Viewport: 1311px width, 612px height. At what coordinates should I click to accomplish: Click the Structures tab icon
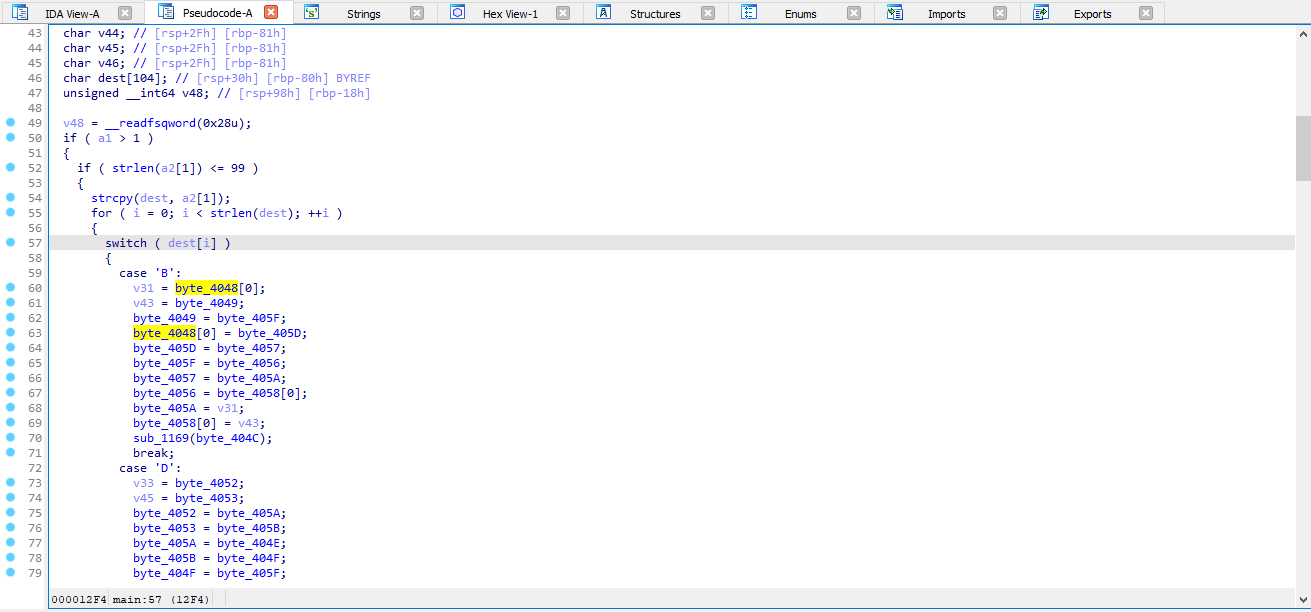coord(604,13)
